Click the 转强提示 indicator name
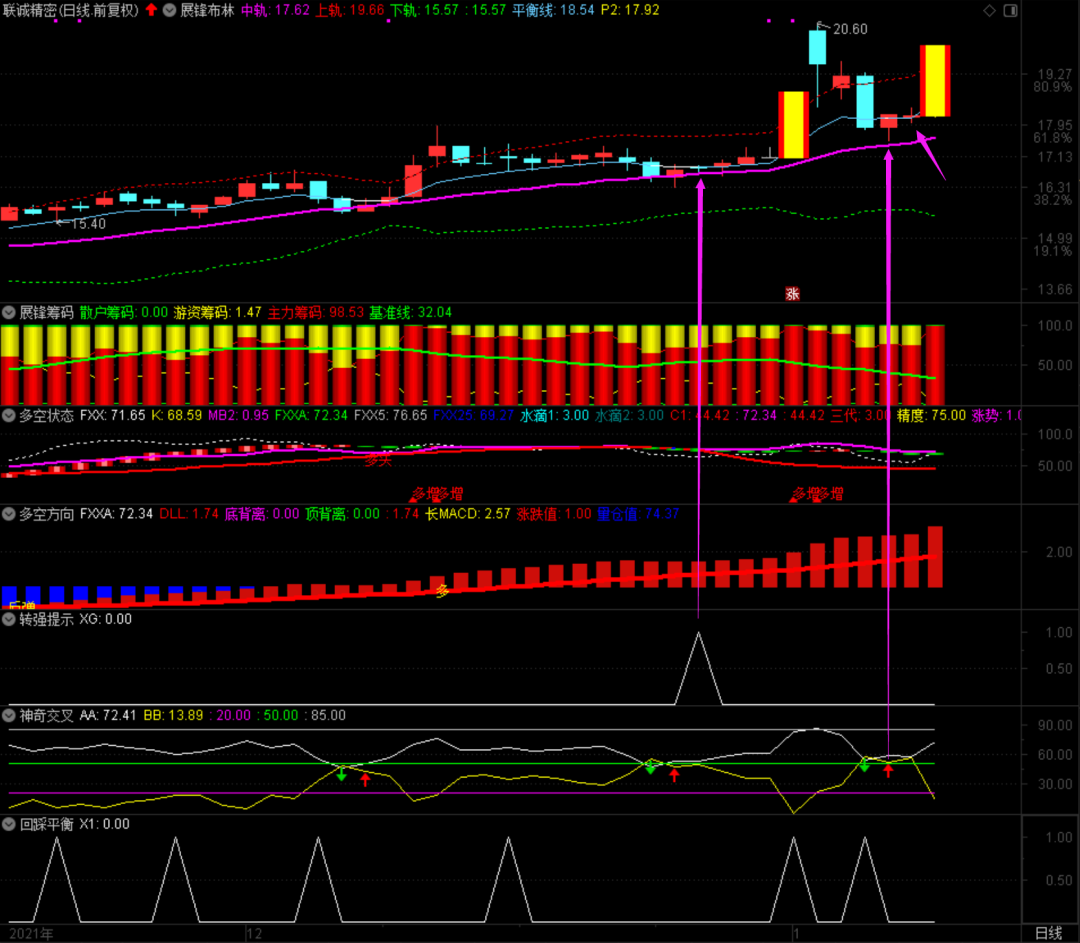1080x943 pixels. pos(46,619)
